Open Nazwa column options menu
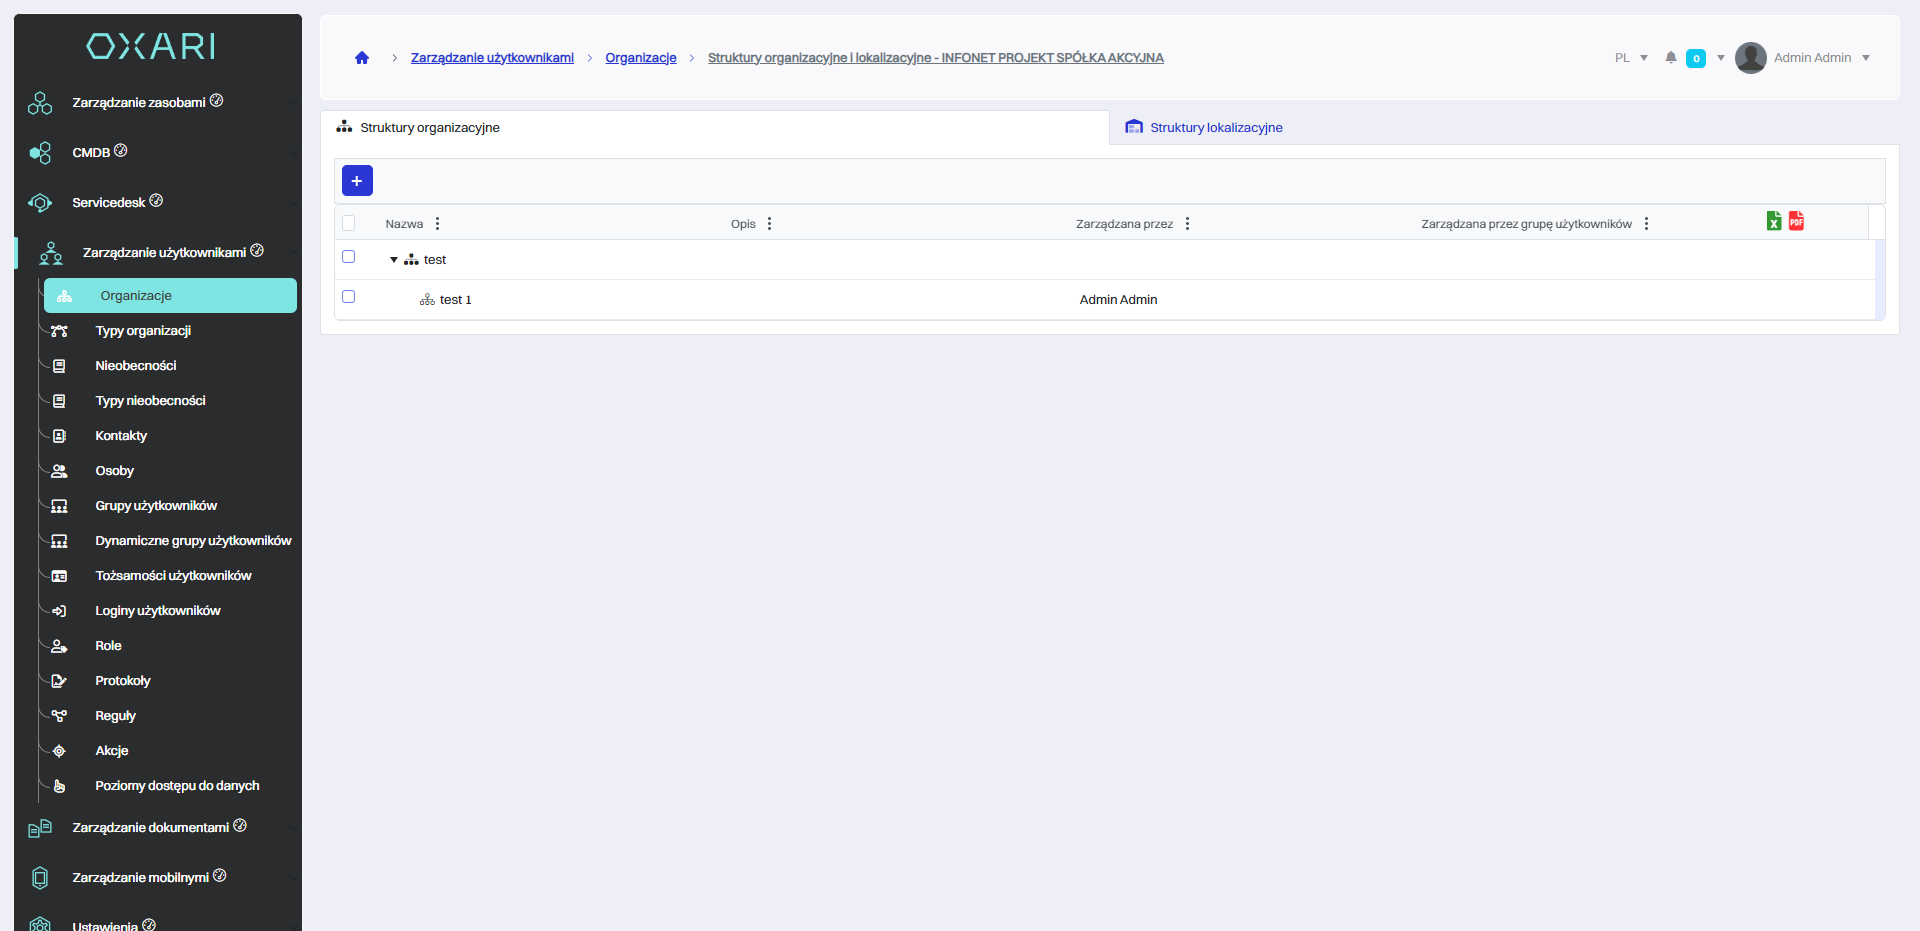This screenshot has height=931, width=1920. point(438,224)
